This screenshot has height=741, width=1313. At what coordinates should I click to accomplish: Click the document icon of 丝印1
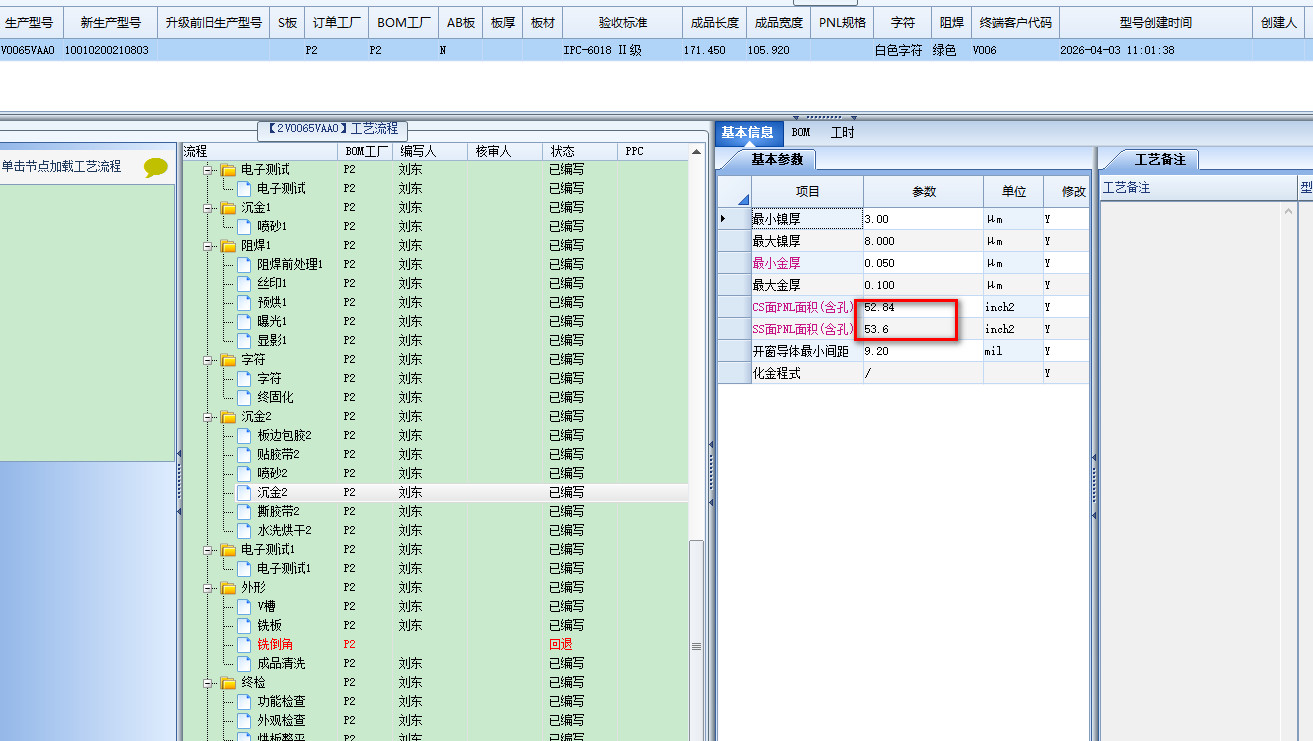[x=244, y=283]
